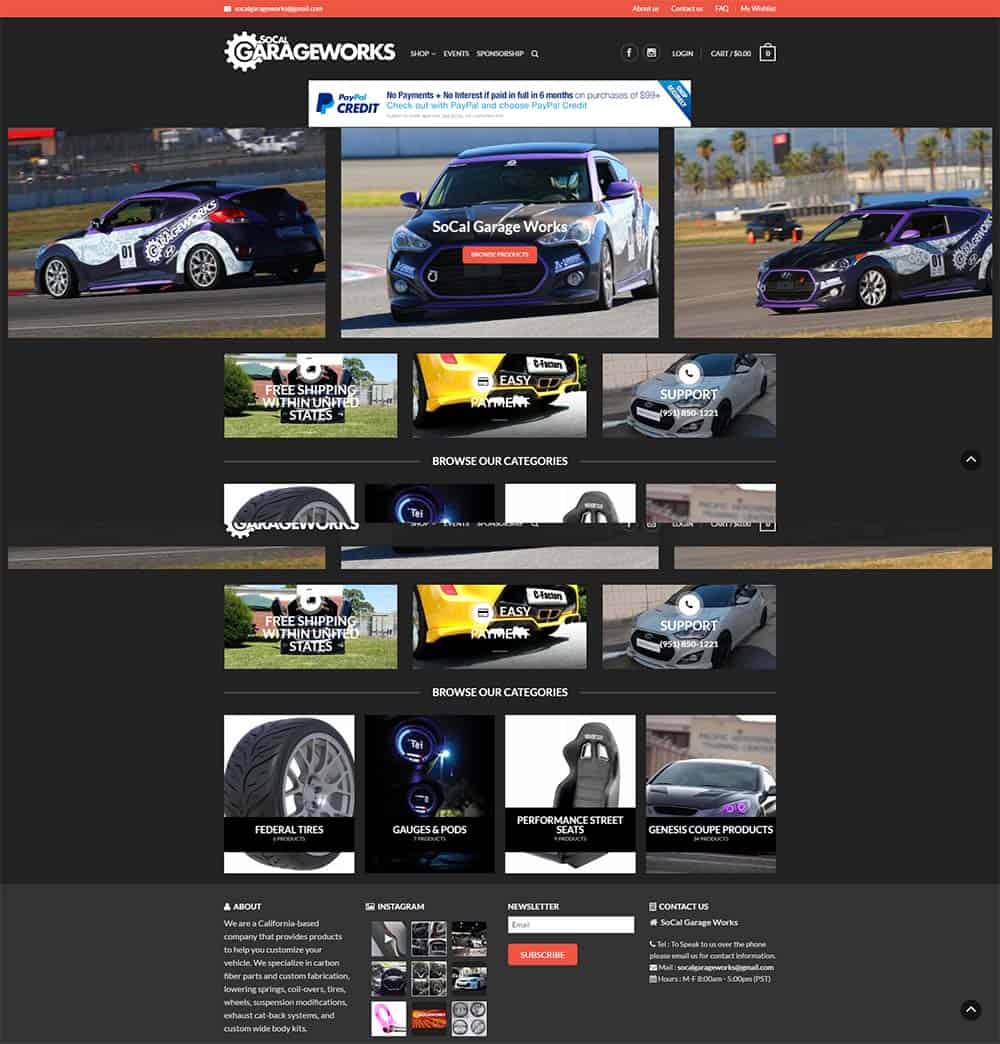Screen dimensions: 1000x1044
Task: Click the PayPal Credit banner
Action: [x=499, y=103]
